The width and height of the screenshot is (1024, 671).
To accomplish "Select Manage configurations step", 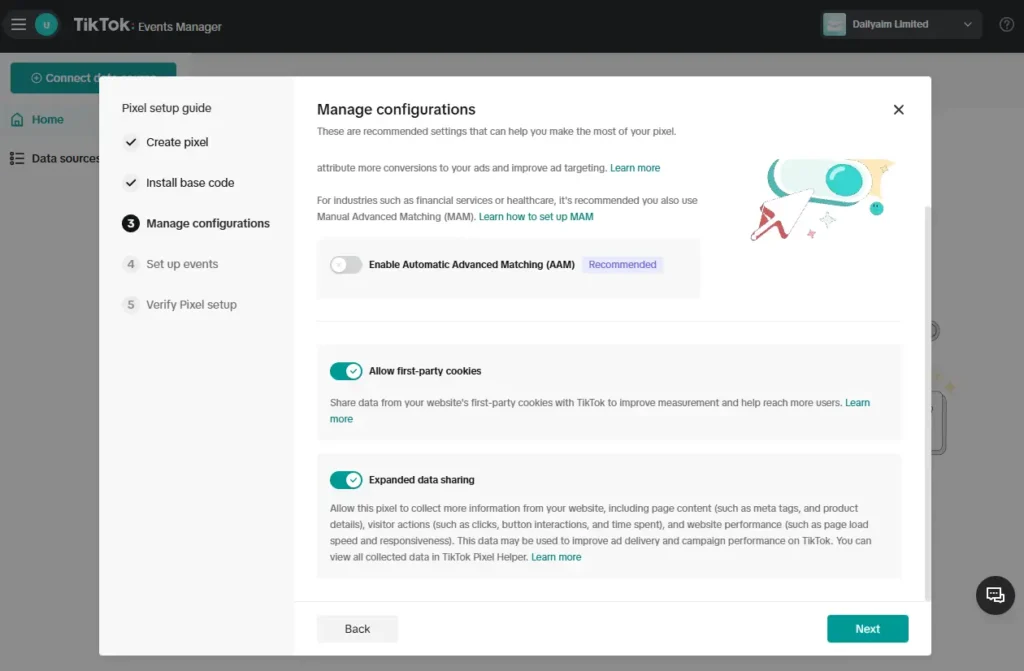I will pos(196,223).
